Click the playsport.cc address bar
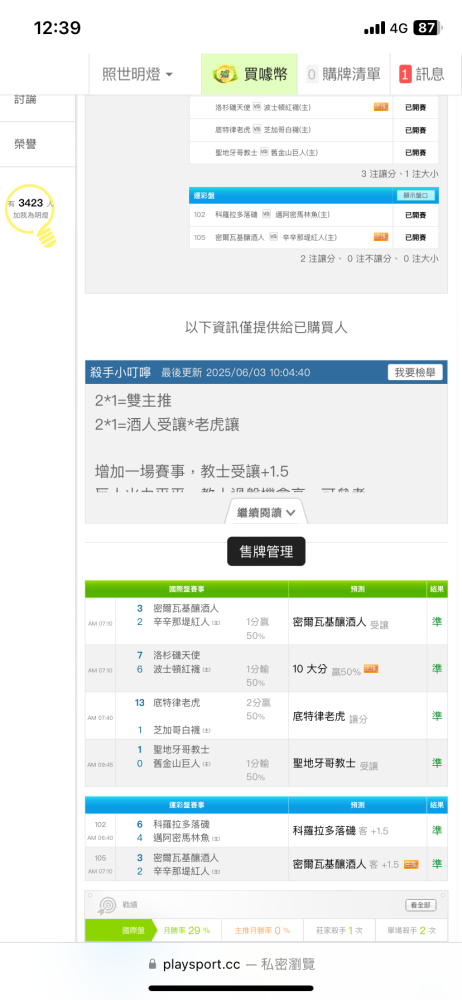 (231, 964)
